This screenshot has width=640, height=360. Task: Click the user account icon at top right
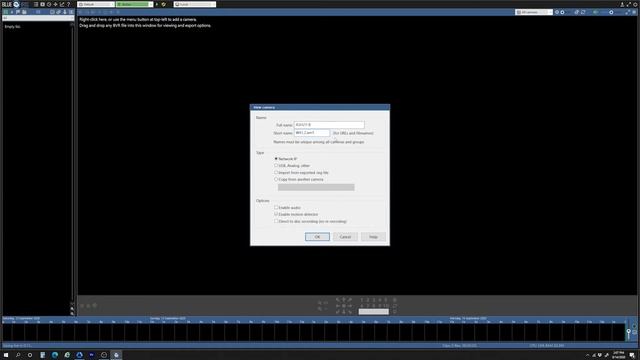pos(622,4)
